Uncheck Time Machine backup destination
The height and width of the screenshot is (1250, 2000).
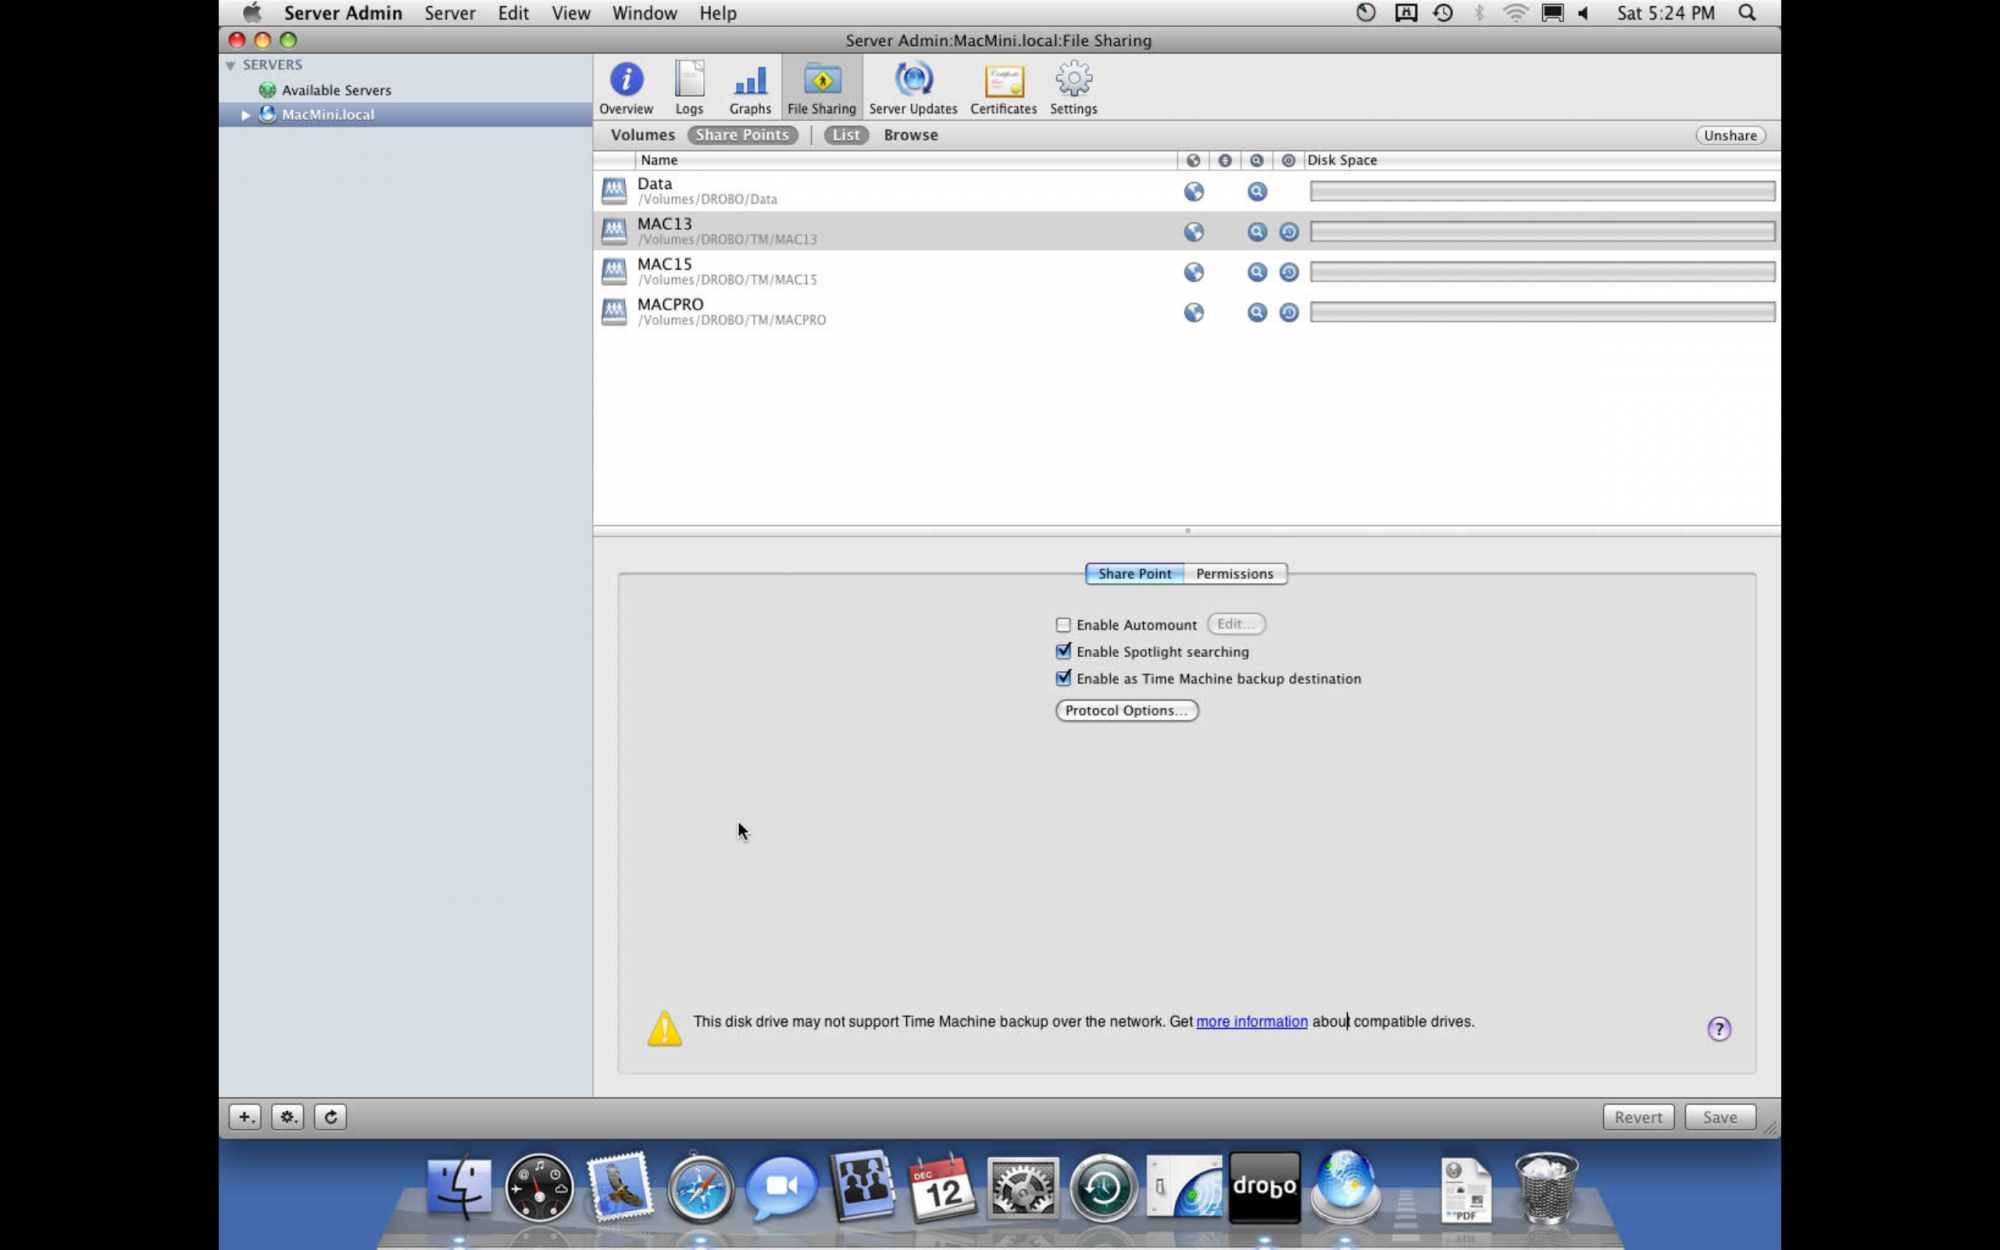(x=1063, y=679)
